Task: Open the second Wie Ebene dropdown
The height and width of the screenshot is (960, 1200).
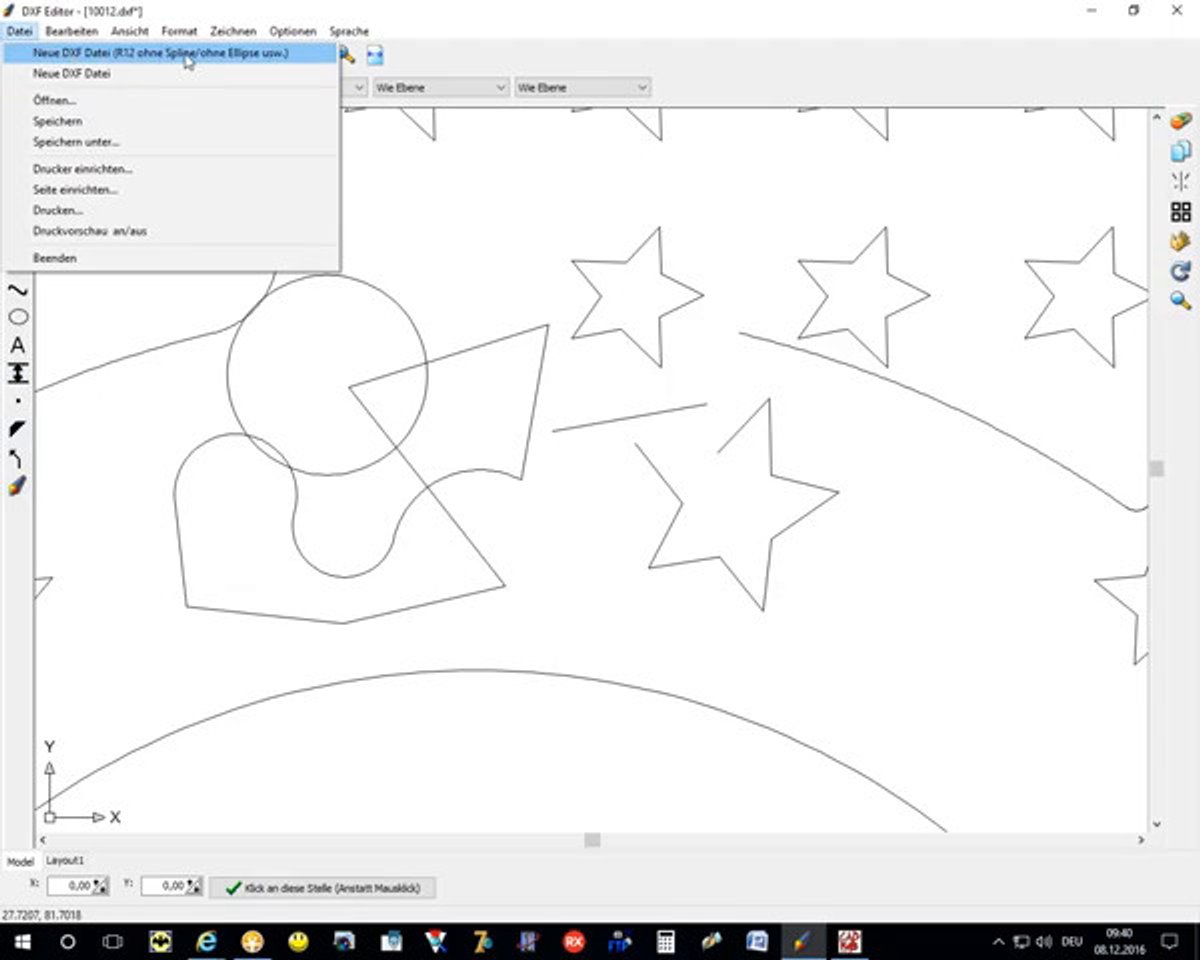Action: tap(582, 87)
